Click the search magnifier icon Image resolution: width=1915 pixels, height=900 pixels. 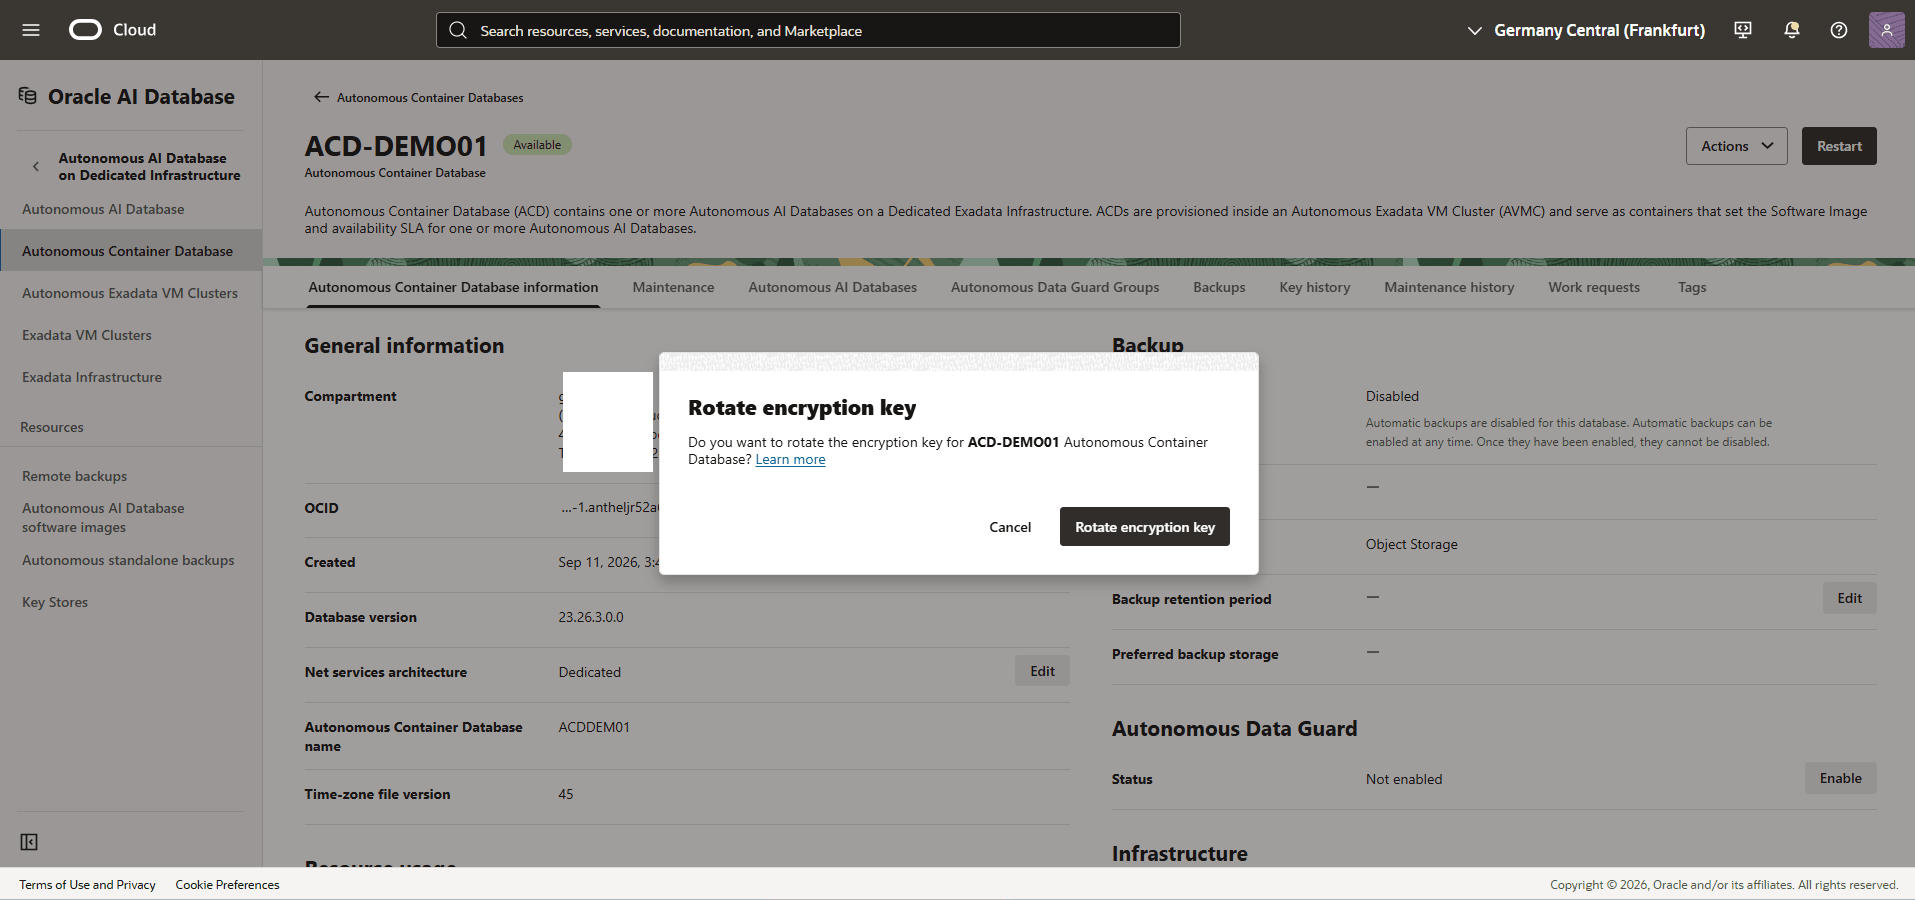(458, 30)
